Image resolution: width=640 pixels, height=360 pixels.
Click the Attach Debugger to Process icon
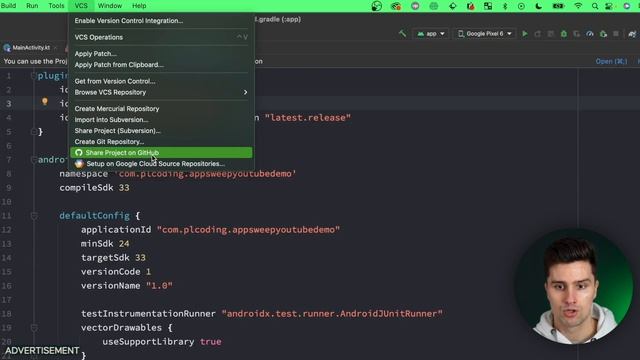603,34
